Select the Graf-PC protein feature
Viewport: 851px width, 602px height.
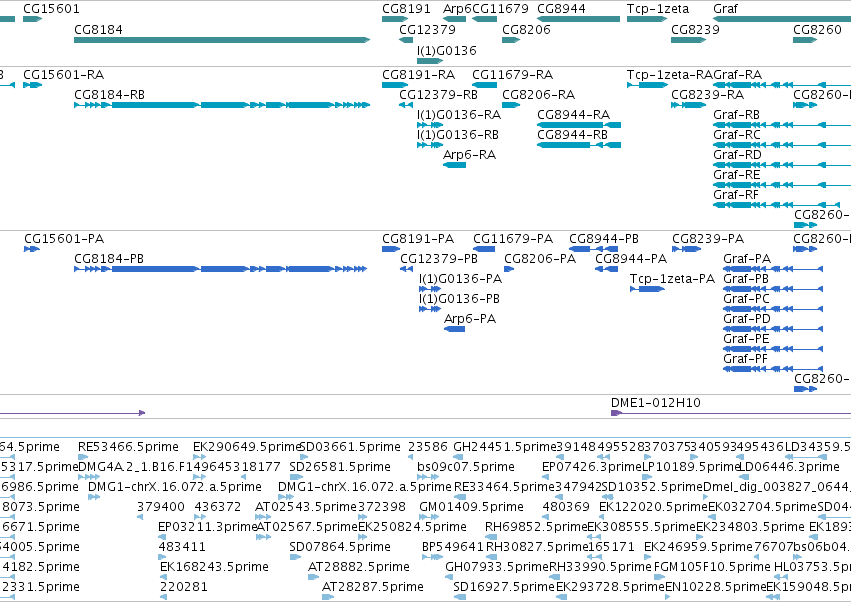pyautogui.click(x=773, y=309)
